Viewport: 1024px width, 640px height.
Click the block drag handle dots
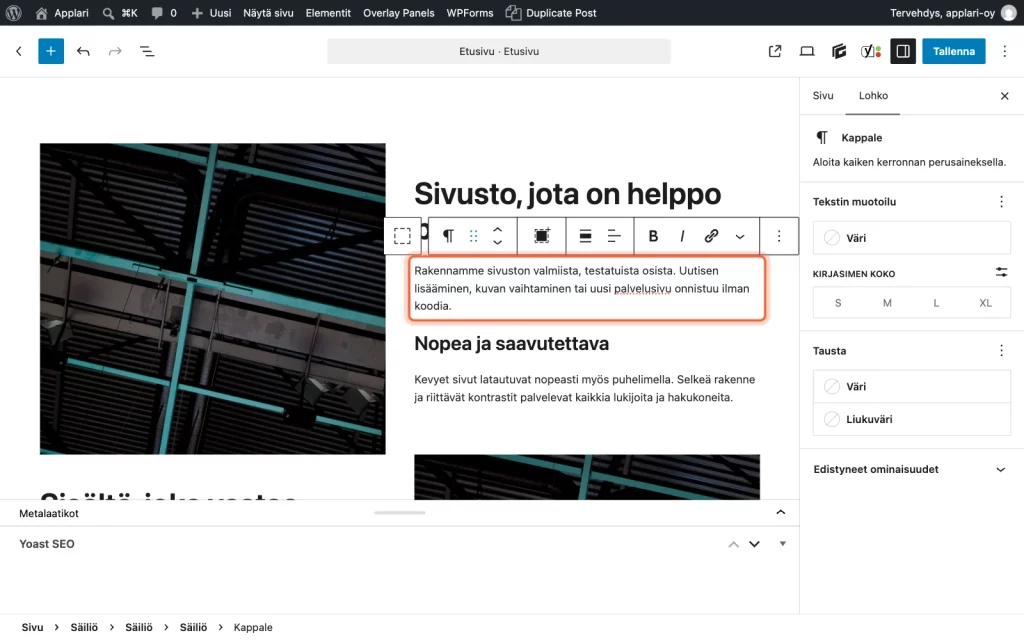tap(473, 236)
